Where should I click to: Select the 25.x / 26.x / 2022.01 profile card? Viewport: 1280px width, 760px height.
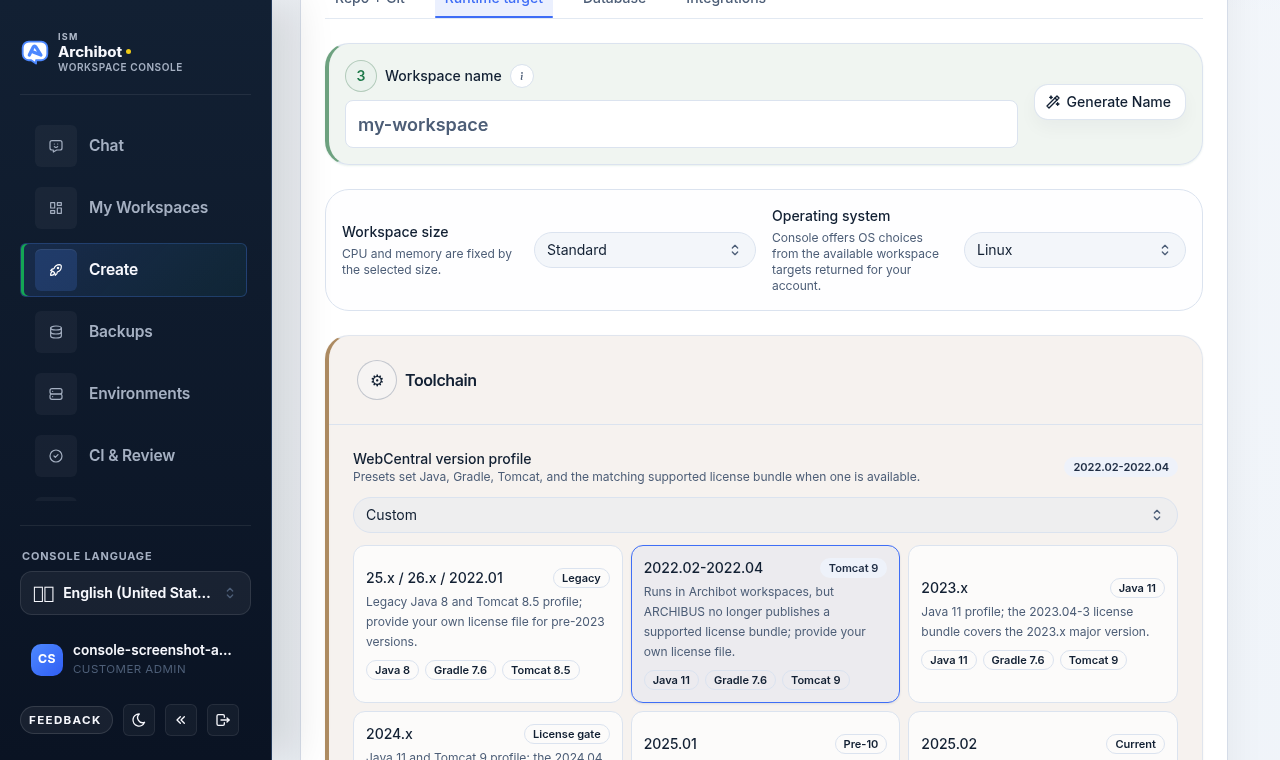coord(488,624)
